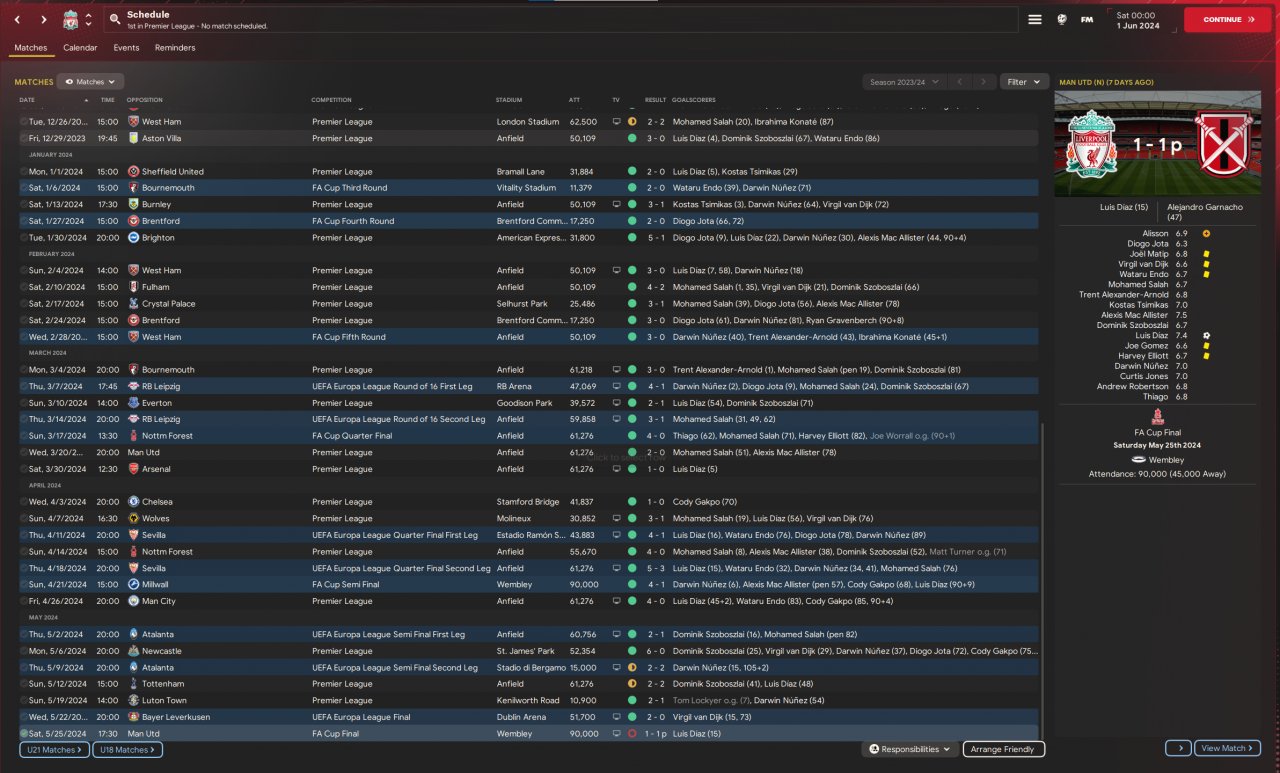Image resolution: width=1280 pixels, height=773 pixels.
Task: Click the TV icon on Everton row
Action: [616, 403]
